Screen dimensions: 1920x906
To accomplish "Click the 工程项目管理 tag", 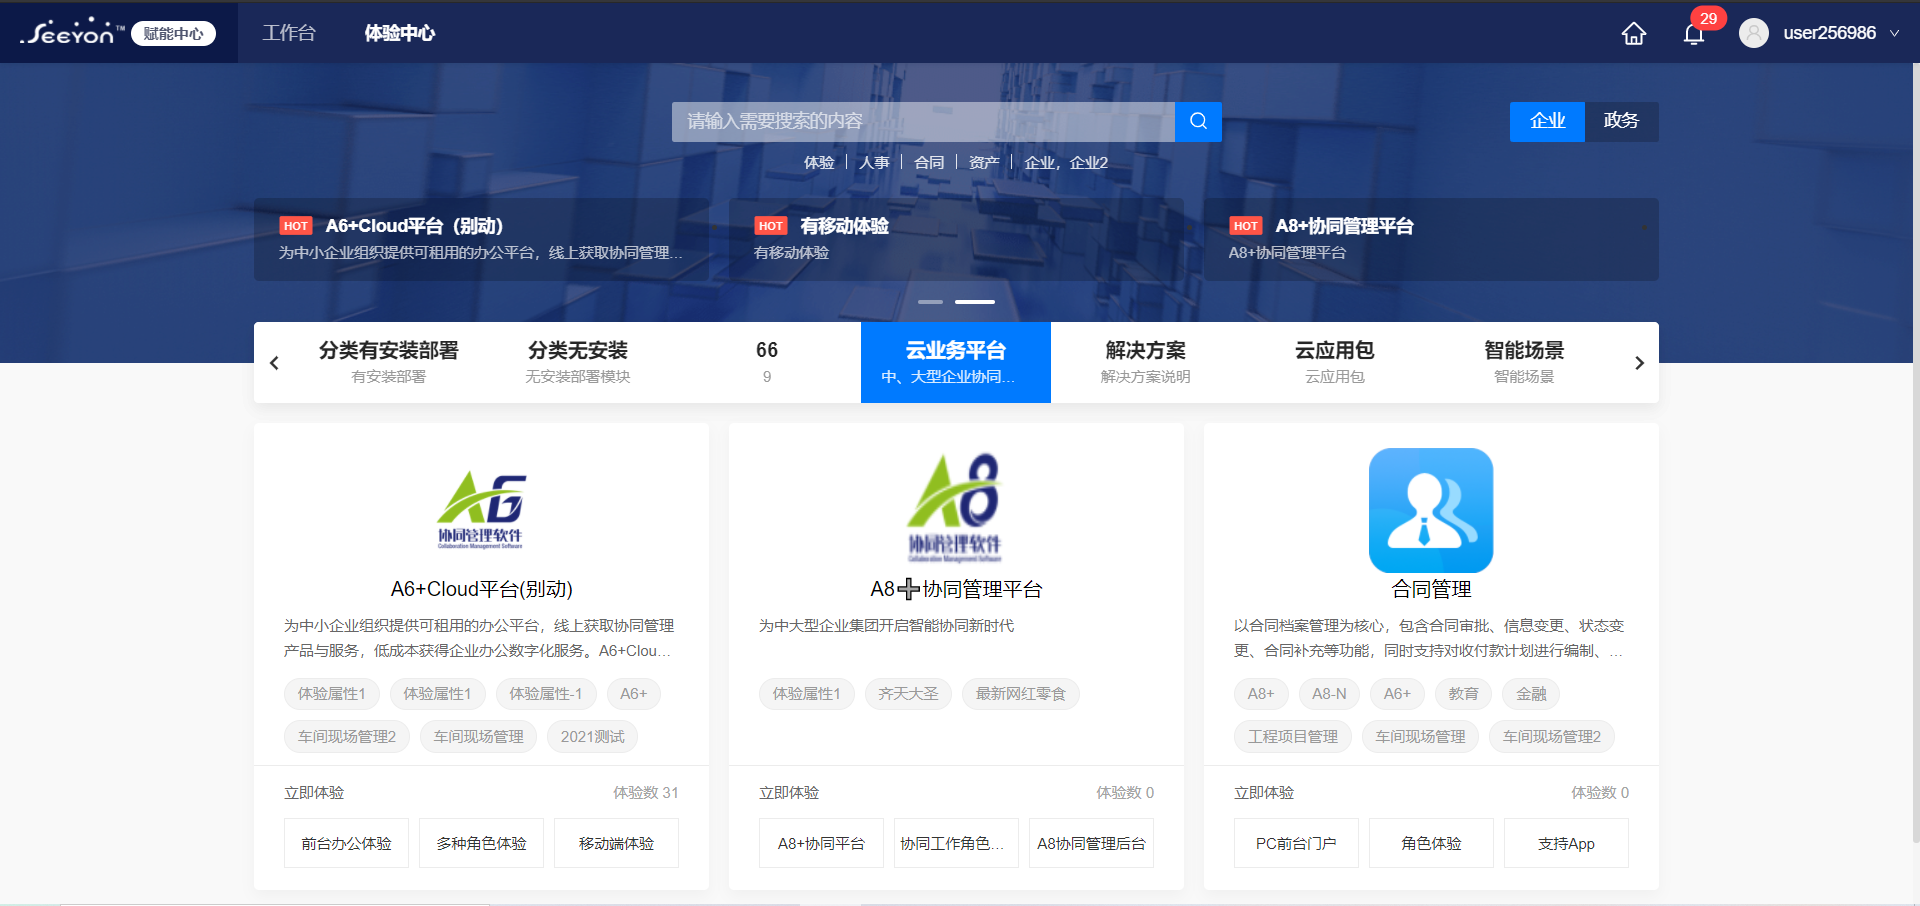I will pyautogui.click(x=1293, y=737).
